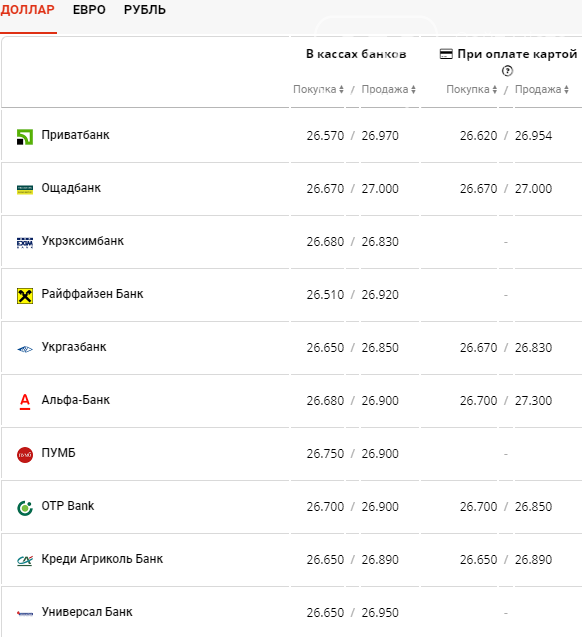Switch to the ЕВРО tab
This screenshot has width=582, height=639.
[89, 10]
